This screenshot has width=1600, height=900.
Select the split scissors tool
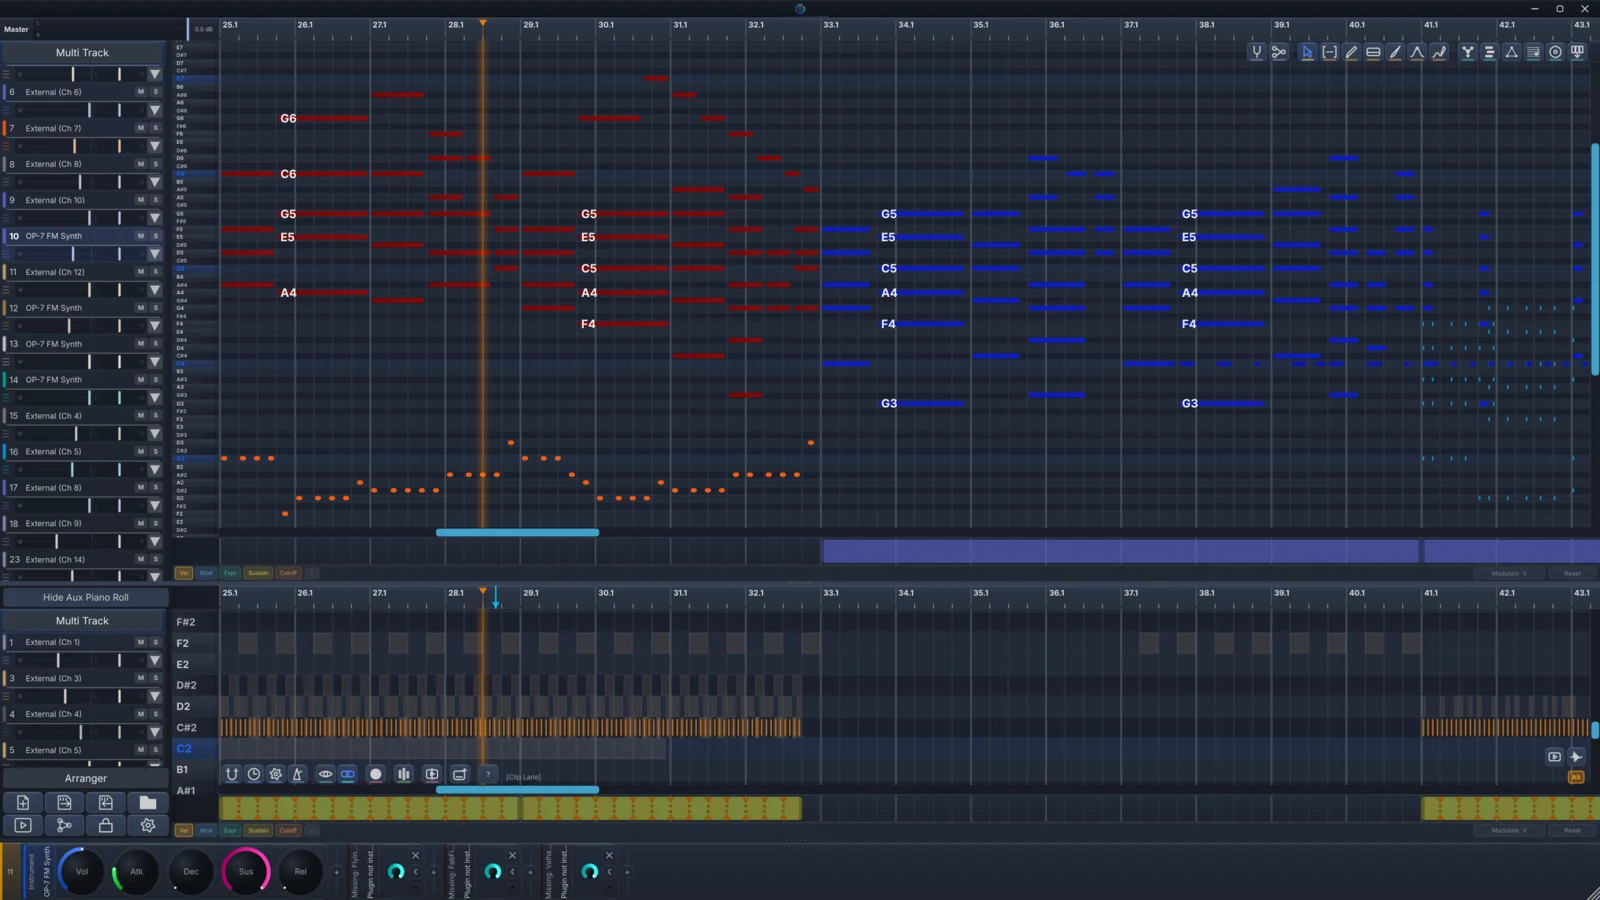[1279, 52]
